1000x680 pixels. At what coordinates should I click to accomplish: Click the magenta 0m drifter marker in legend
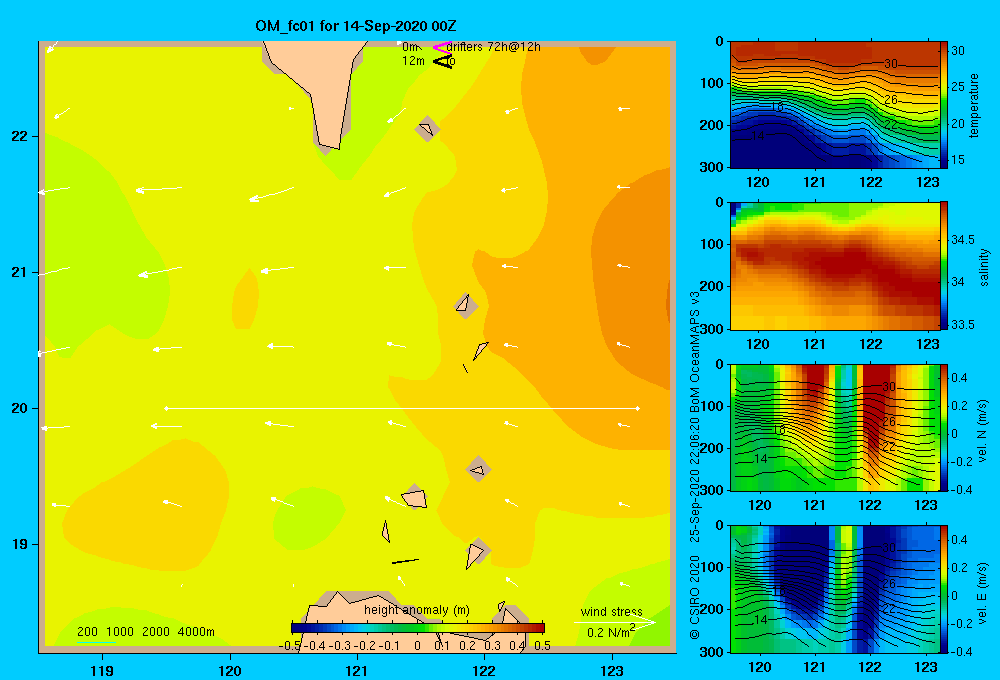[x=441, y=47]
